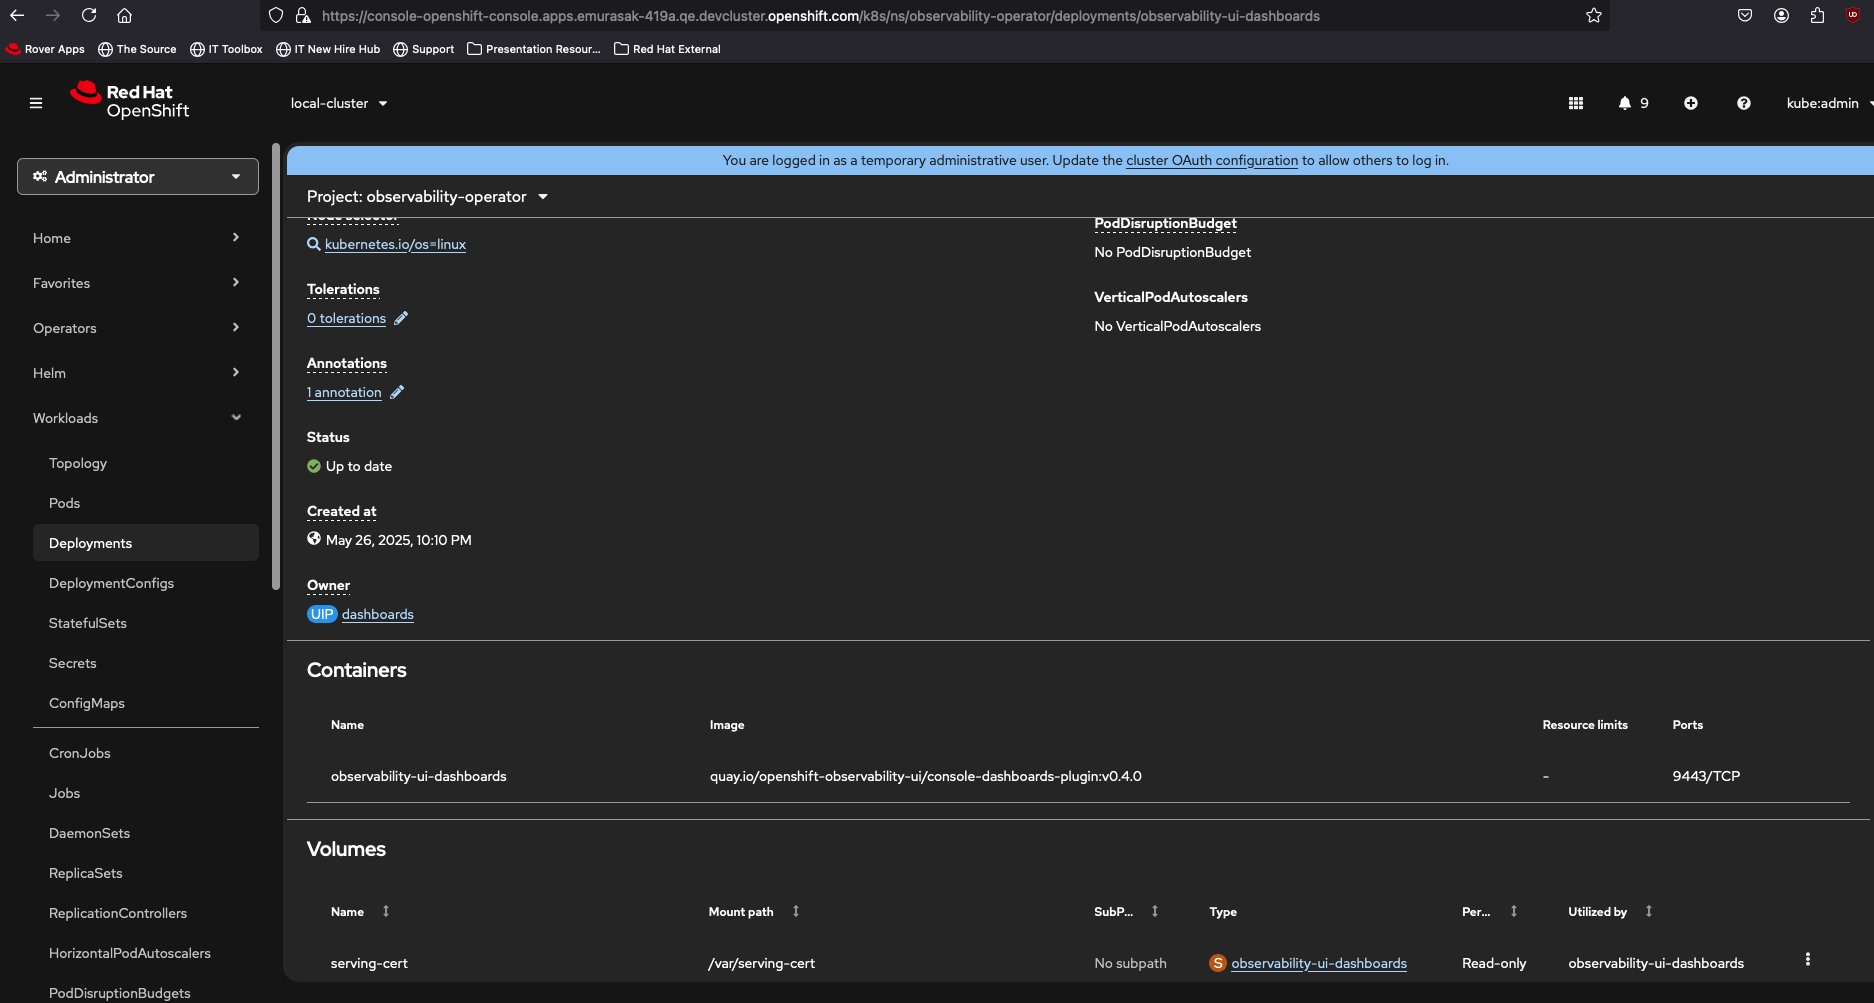The width and height of the screenshot is (1874, 1003).
Task: Open the browser account profile icon
Action: [x=1781, y=15]
